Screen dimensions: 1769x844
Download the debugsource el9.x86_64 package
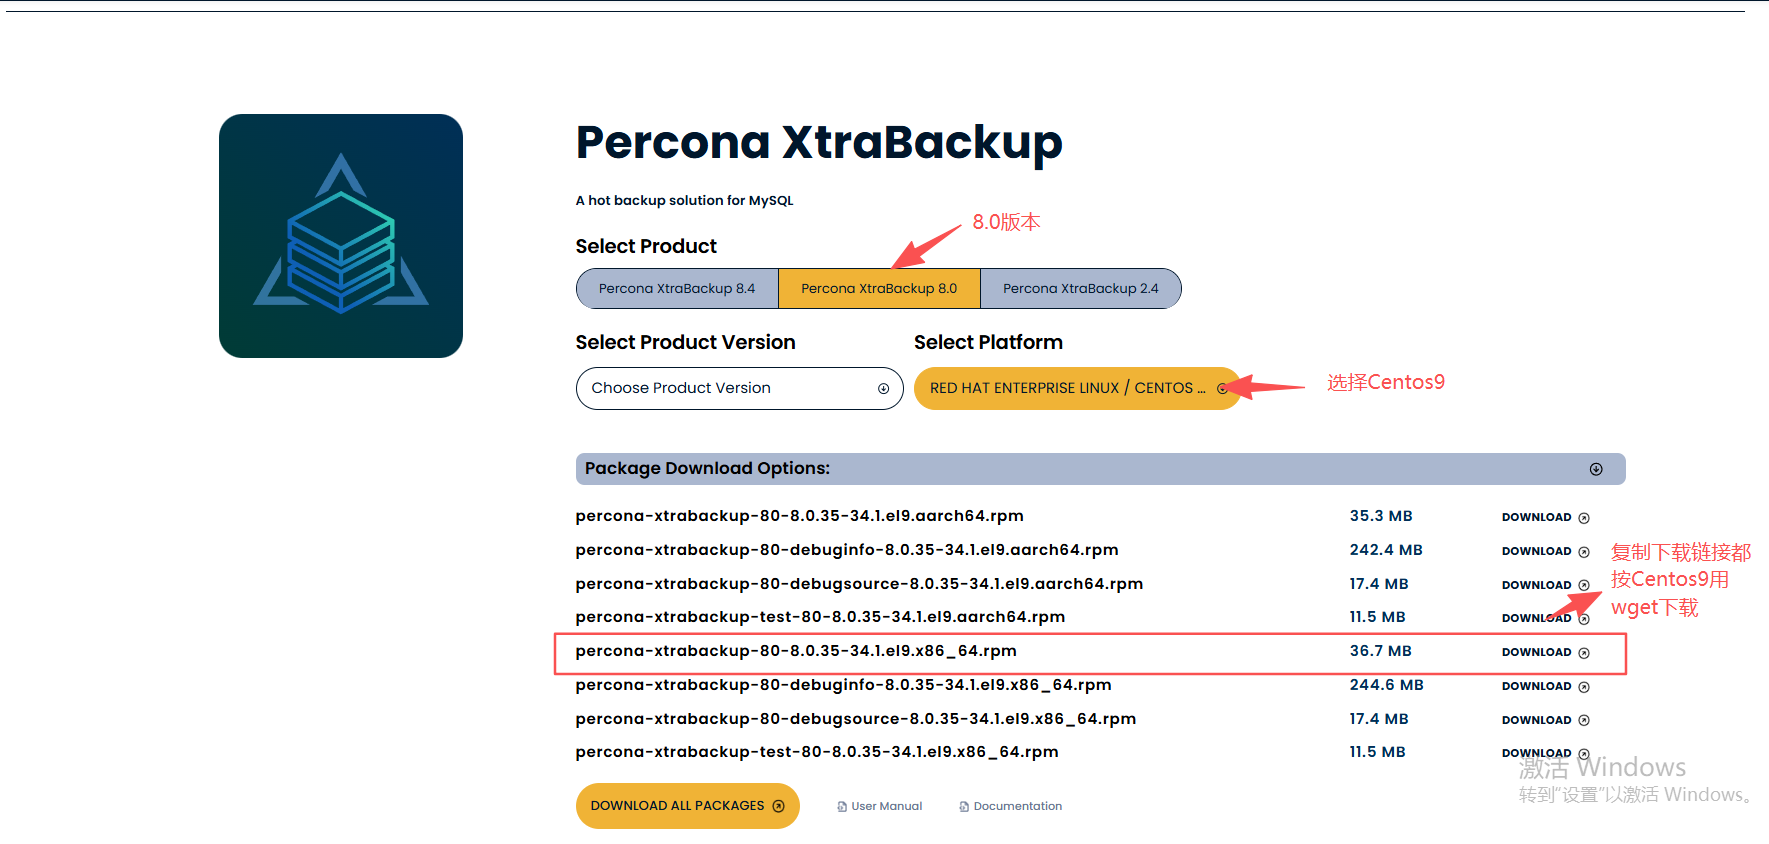click(x=1545, y=720)
